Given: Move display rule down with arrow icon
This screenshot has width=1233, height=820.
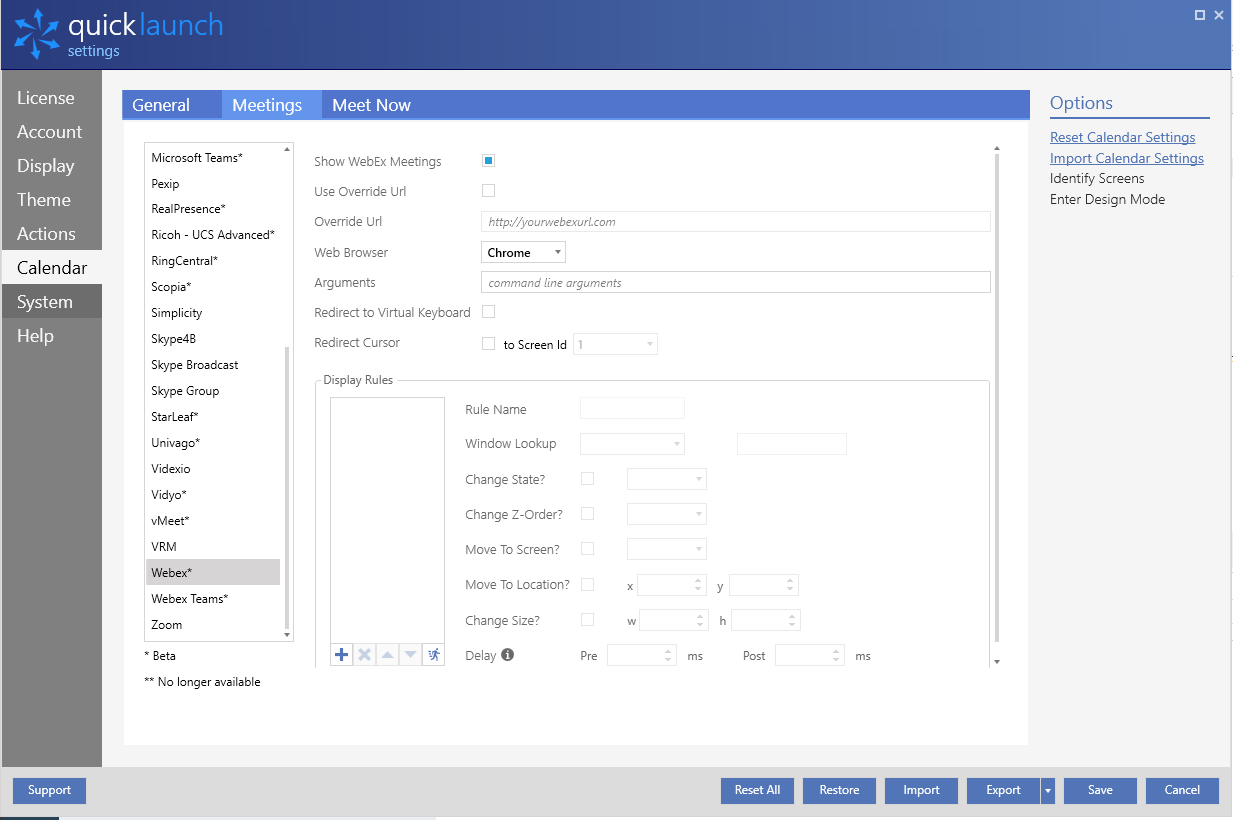Looking at the screenshot, I should coord(410,655).
